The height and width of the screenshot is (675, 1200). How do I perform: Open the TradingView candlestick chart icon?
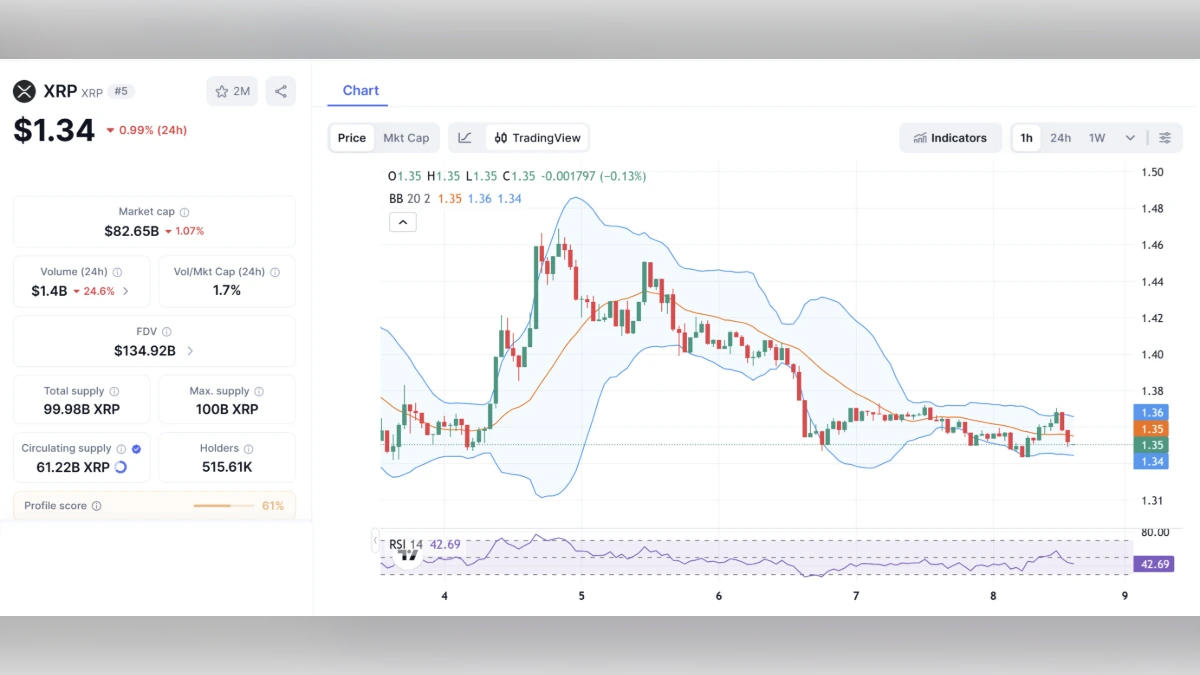[501, 137]
